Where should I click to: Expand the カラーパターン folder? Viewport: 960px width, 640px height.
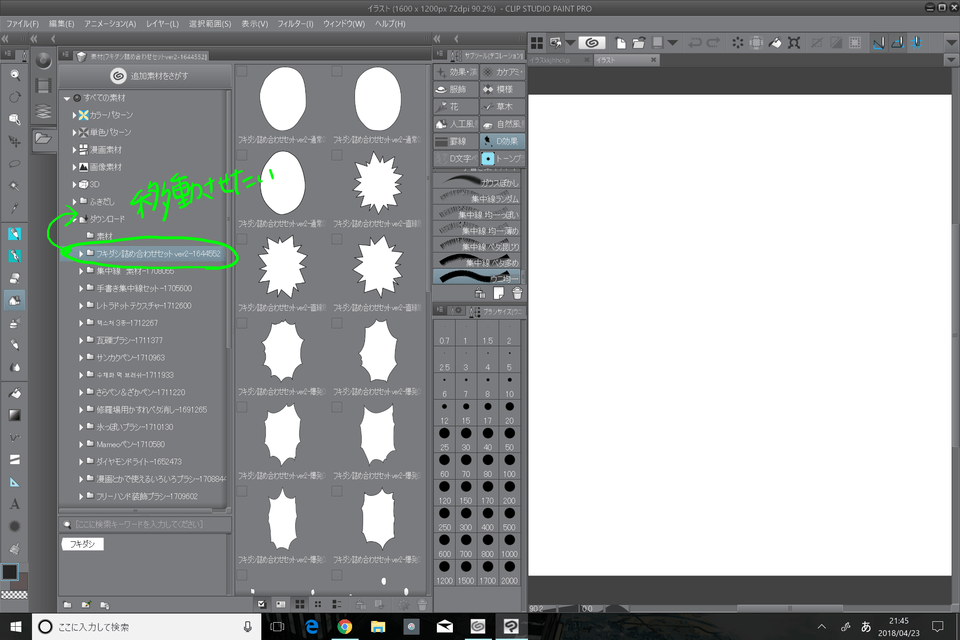(74, 115)
